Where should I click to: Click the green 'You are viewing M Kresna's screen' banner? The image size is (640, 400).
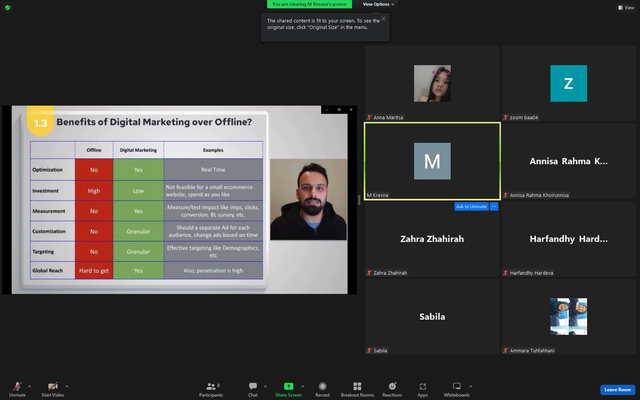coord(309,4)
